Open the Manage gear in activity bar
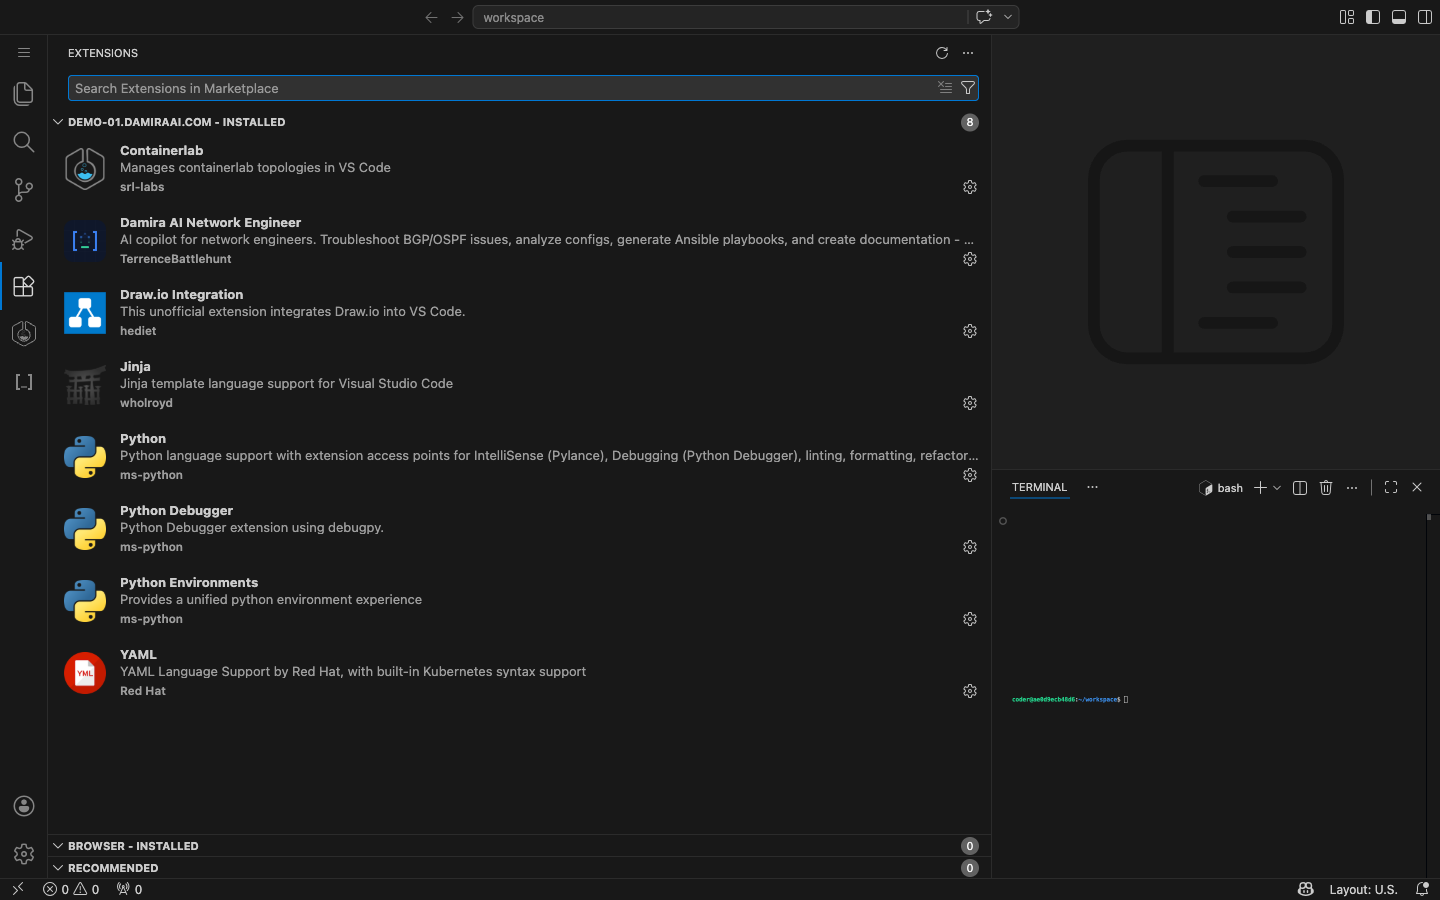Viewport: 1440px width, 900px height. 24,854
